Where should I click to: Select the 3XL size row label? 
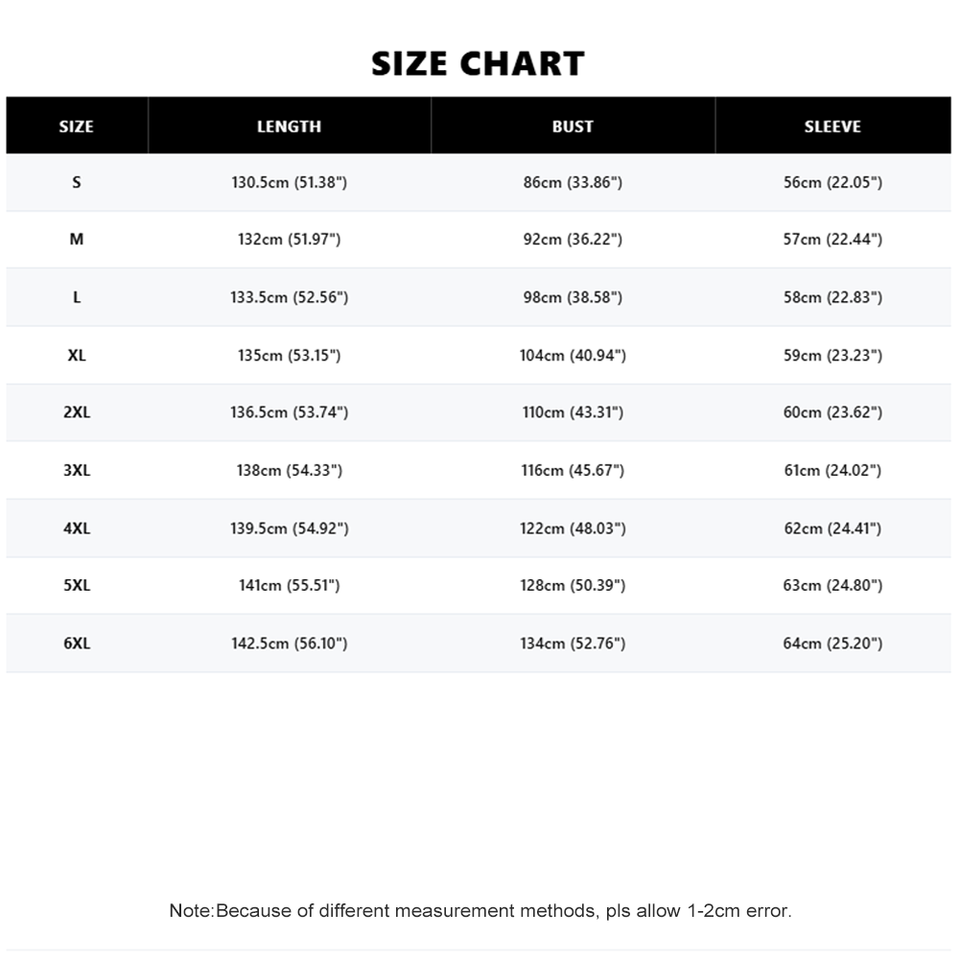pos(77,470)
